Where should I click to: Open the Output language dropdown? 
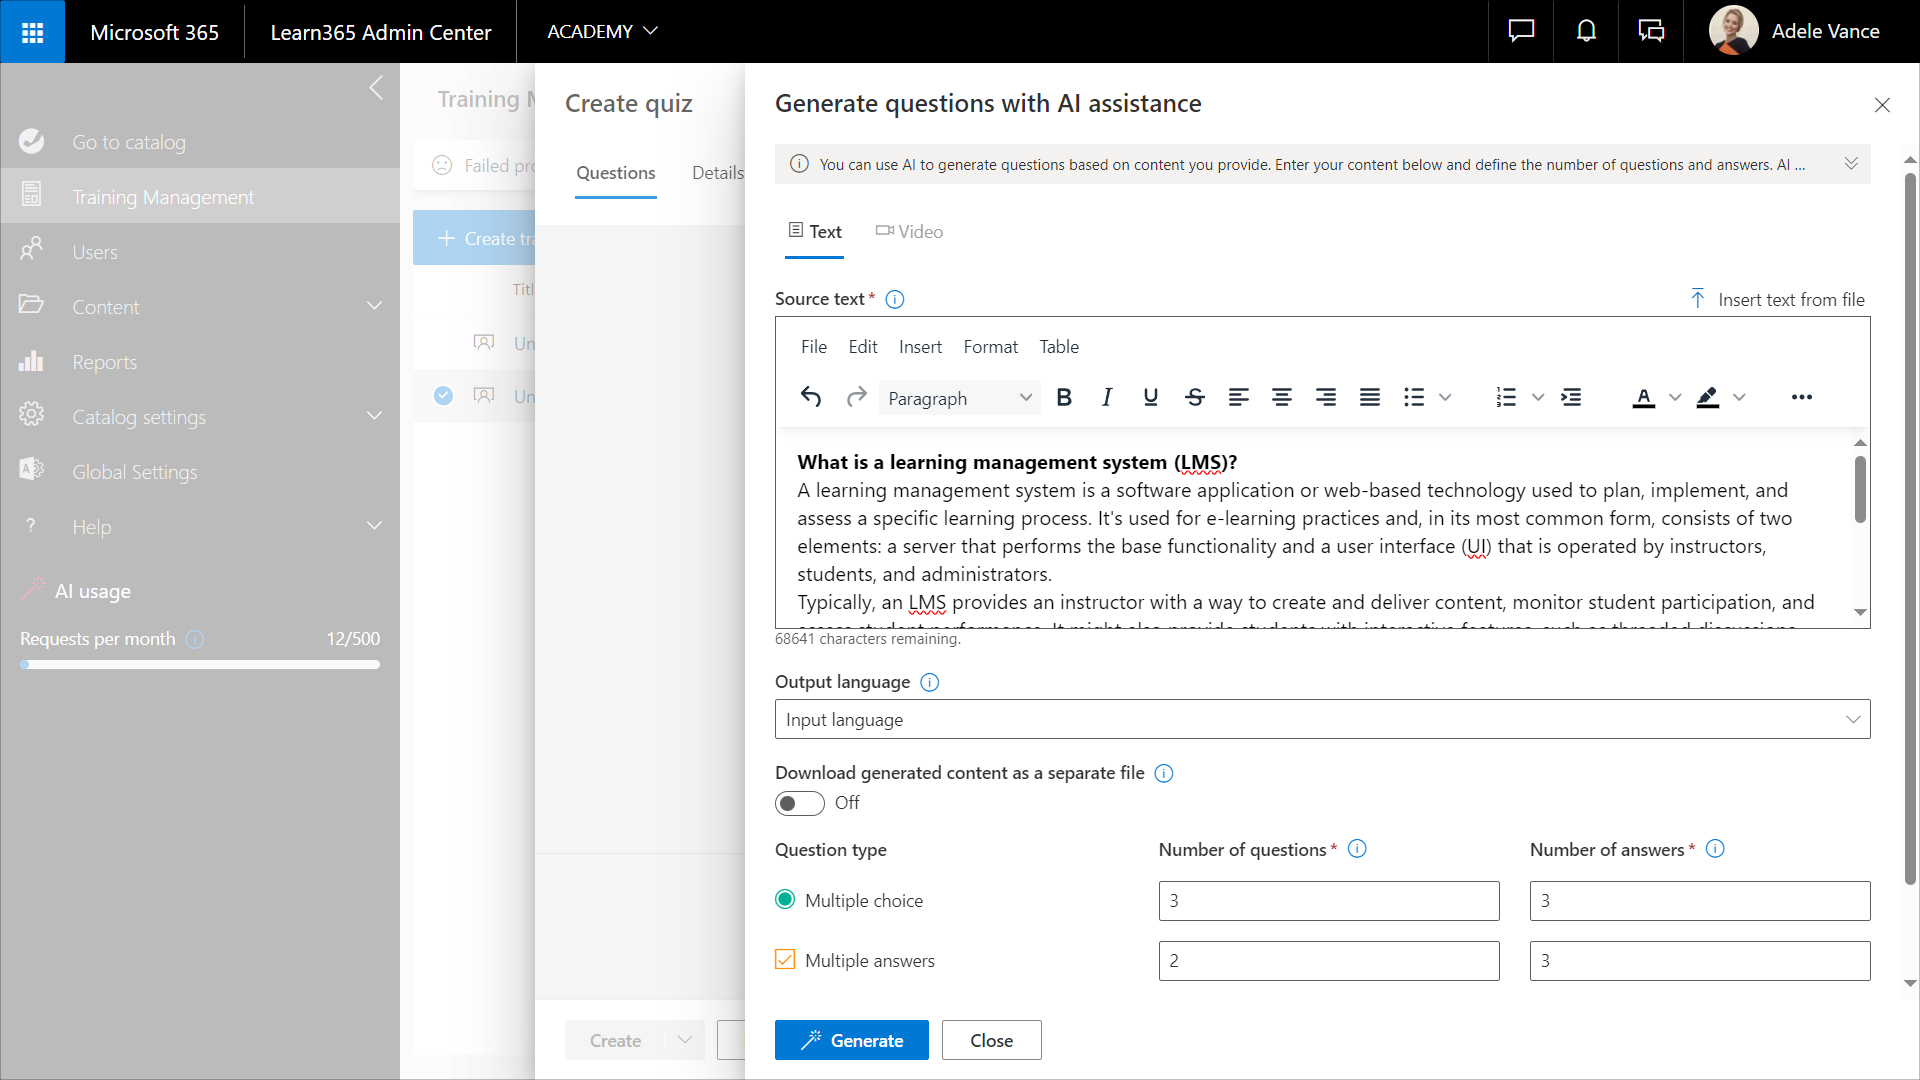point(1322,720)
